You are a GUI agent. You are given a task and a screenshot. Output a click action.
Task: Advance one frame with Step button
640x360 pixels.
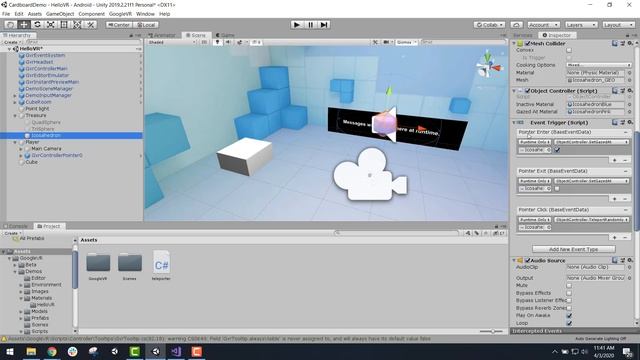click(324, 25)
